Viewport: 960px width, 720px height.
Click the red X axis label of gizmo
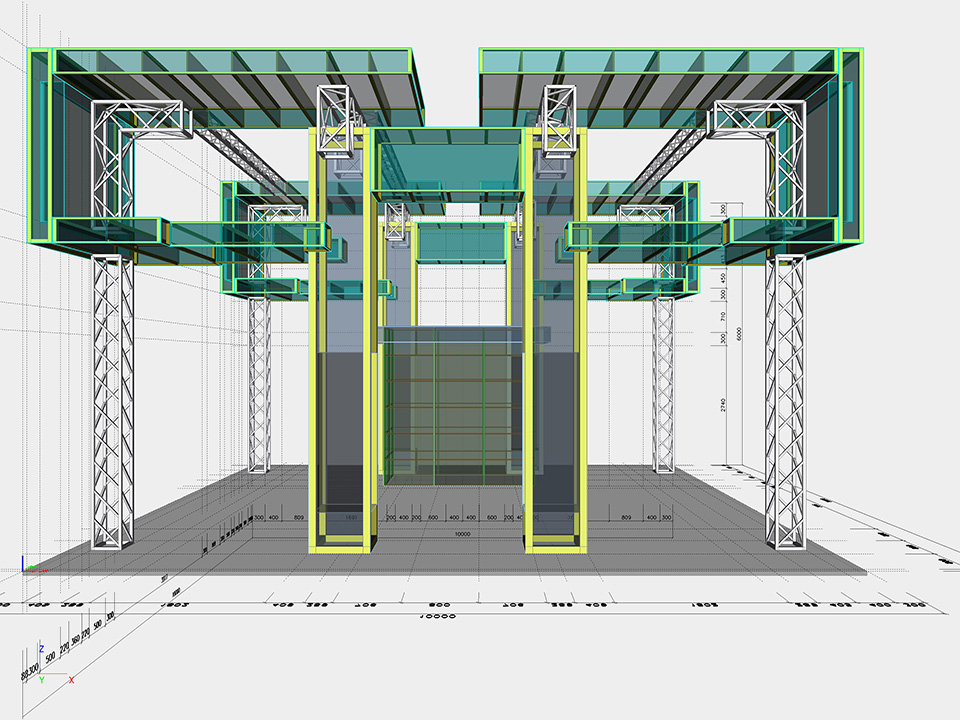72,680
